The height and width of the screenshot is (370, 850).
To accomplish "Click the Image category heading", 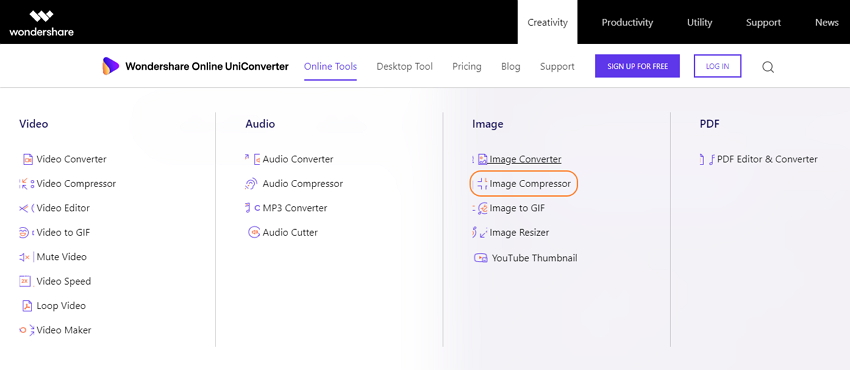I will (488, 124).
